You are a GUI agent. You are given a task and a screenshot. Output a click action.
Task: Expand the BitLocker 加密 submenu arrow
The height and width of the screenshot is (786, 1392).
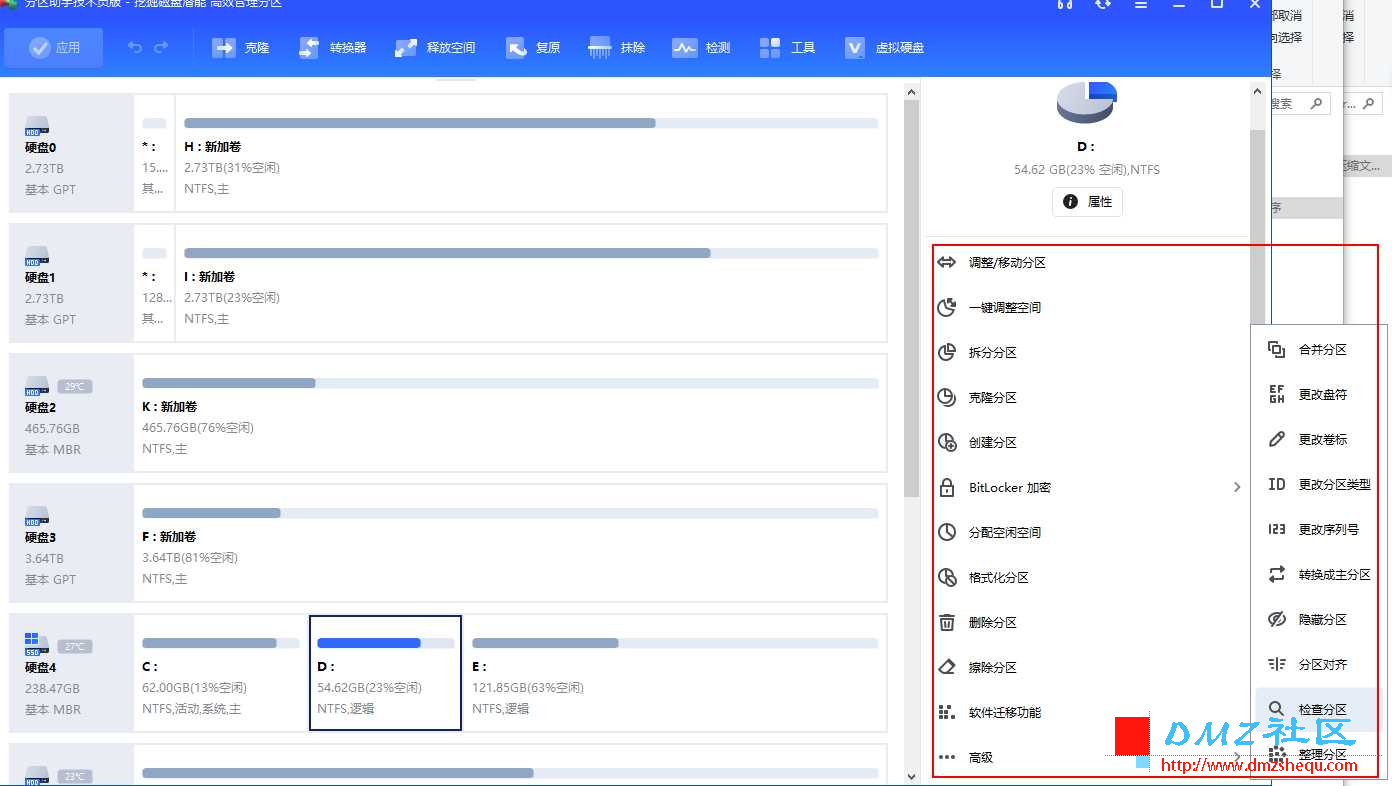point(1237,487)
